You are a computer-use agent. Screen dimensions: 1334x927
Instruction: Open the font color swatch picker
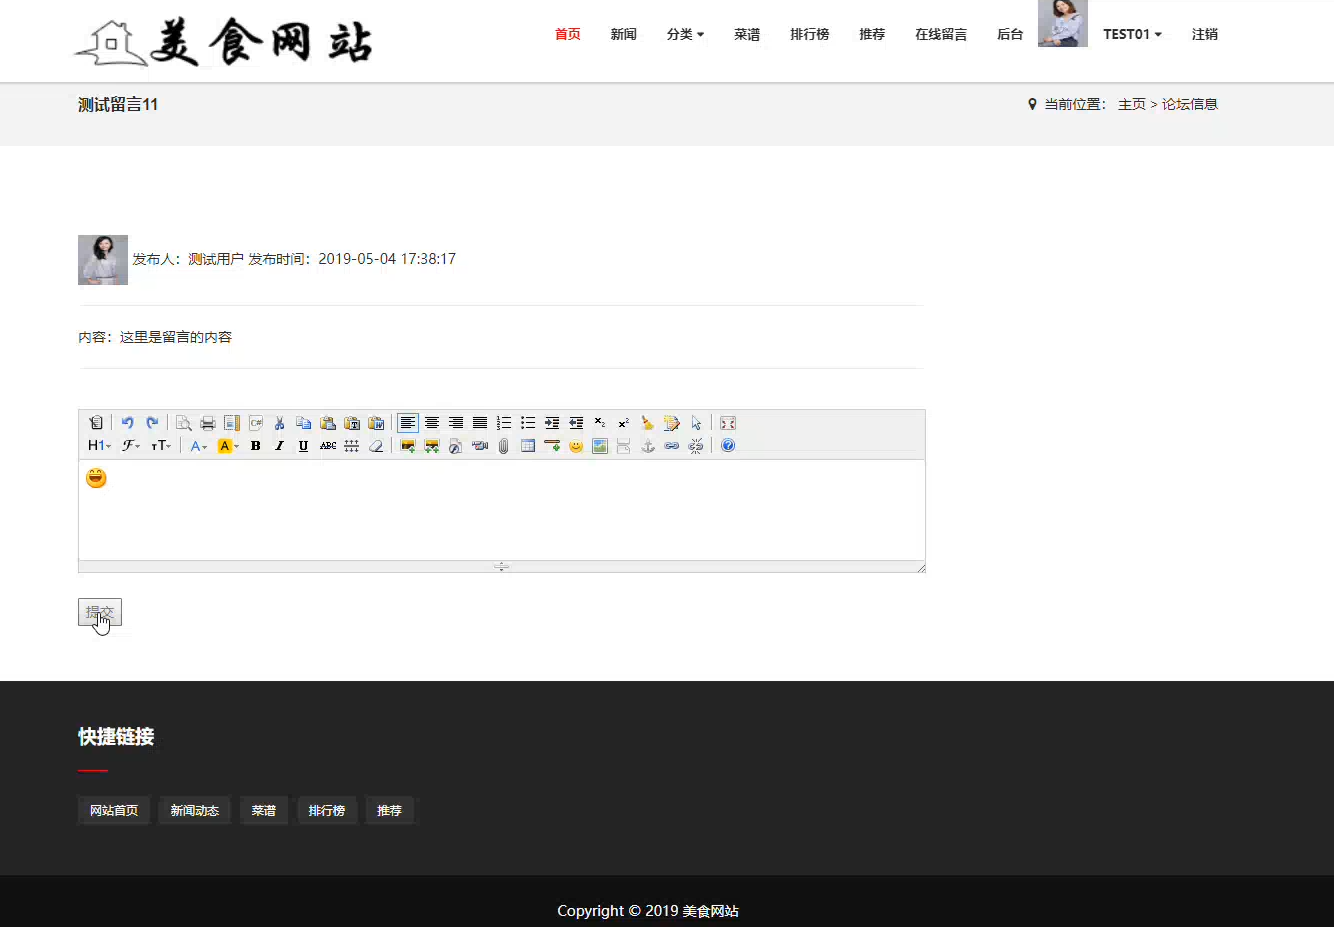tap(228, 445)
